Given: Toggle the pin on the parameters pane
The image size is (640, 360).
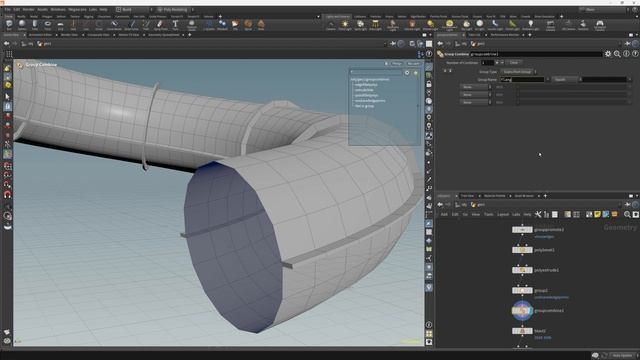Looking at the screenshot, I should 628,44.
